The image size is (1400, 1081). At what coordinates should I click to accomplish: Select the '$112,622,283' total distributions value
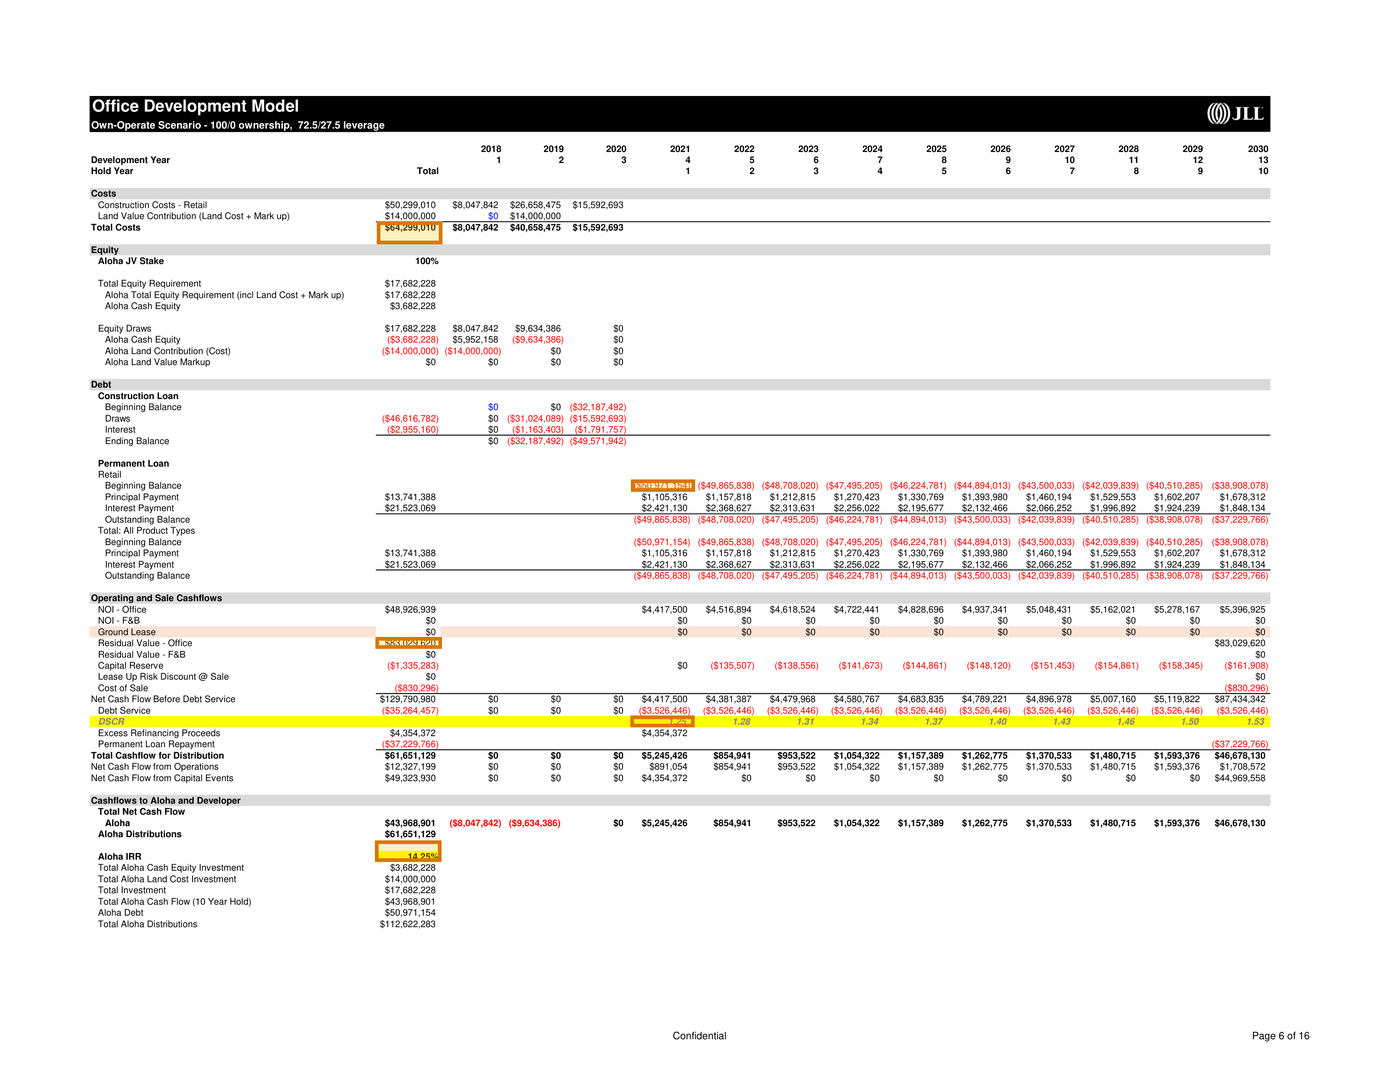coord(408,924)
